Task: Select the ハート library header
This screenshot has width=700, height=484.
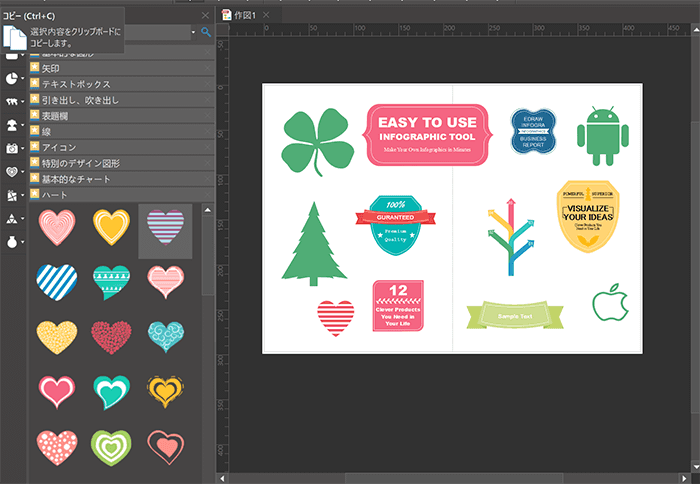Action: [121, 195]
